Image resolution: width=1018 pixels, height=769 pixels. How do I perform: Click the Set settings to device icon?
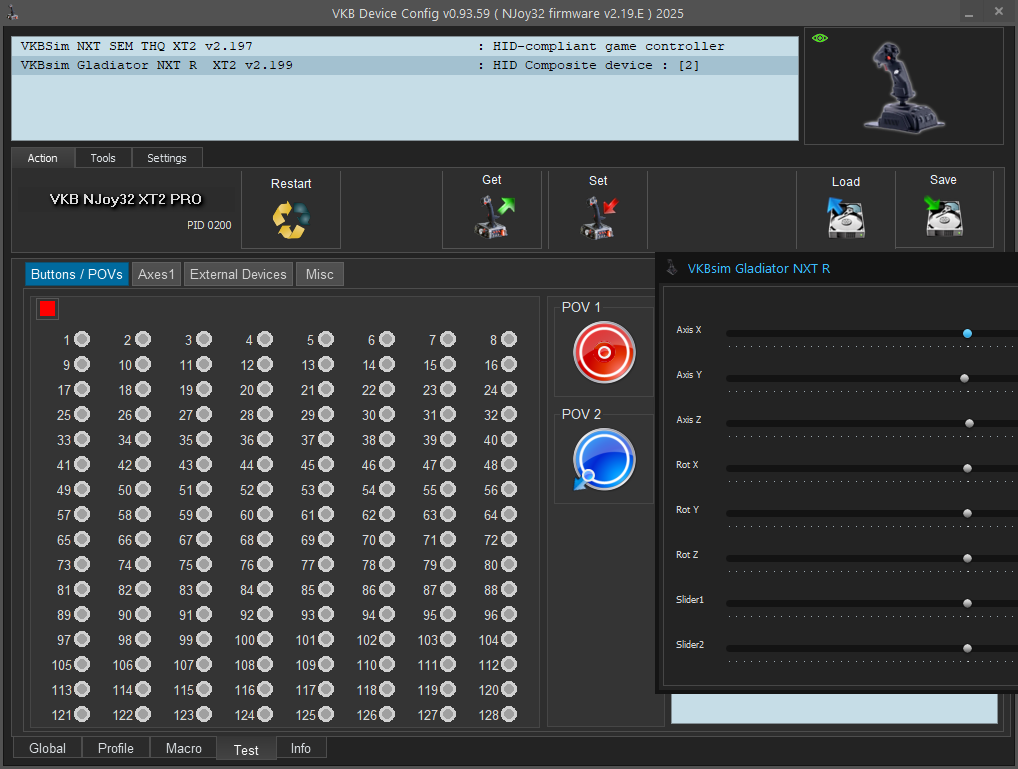pyautogui.click(x=599, y=218)
